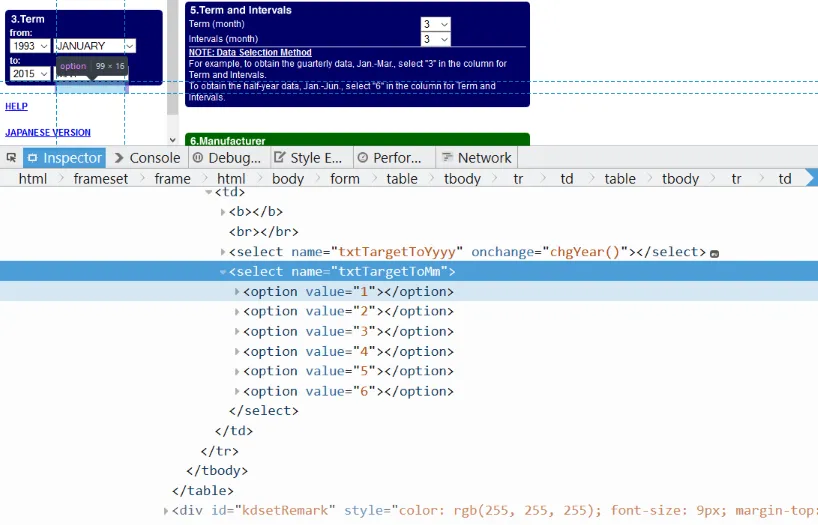The image size is (818, 525).
Task: Expand the txtTargetToYyyy select node
Action: click(x=223, y=252)
